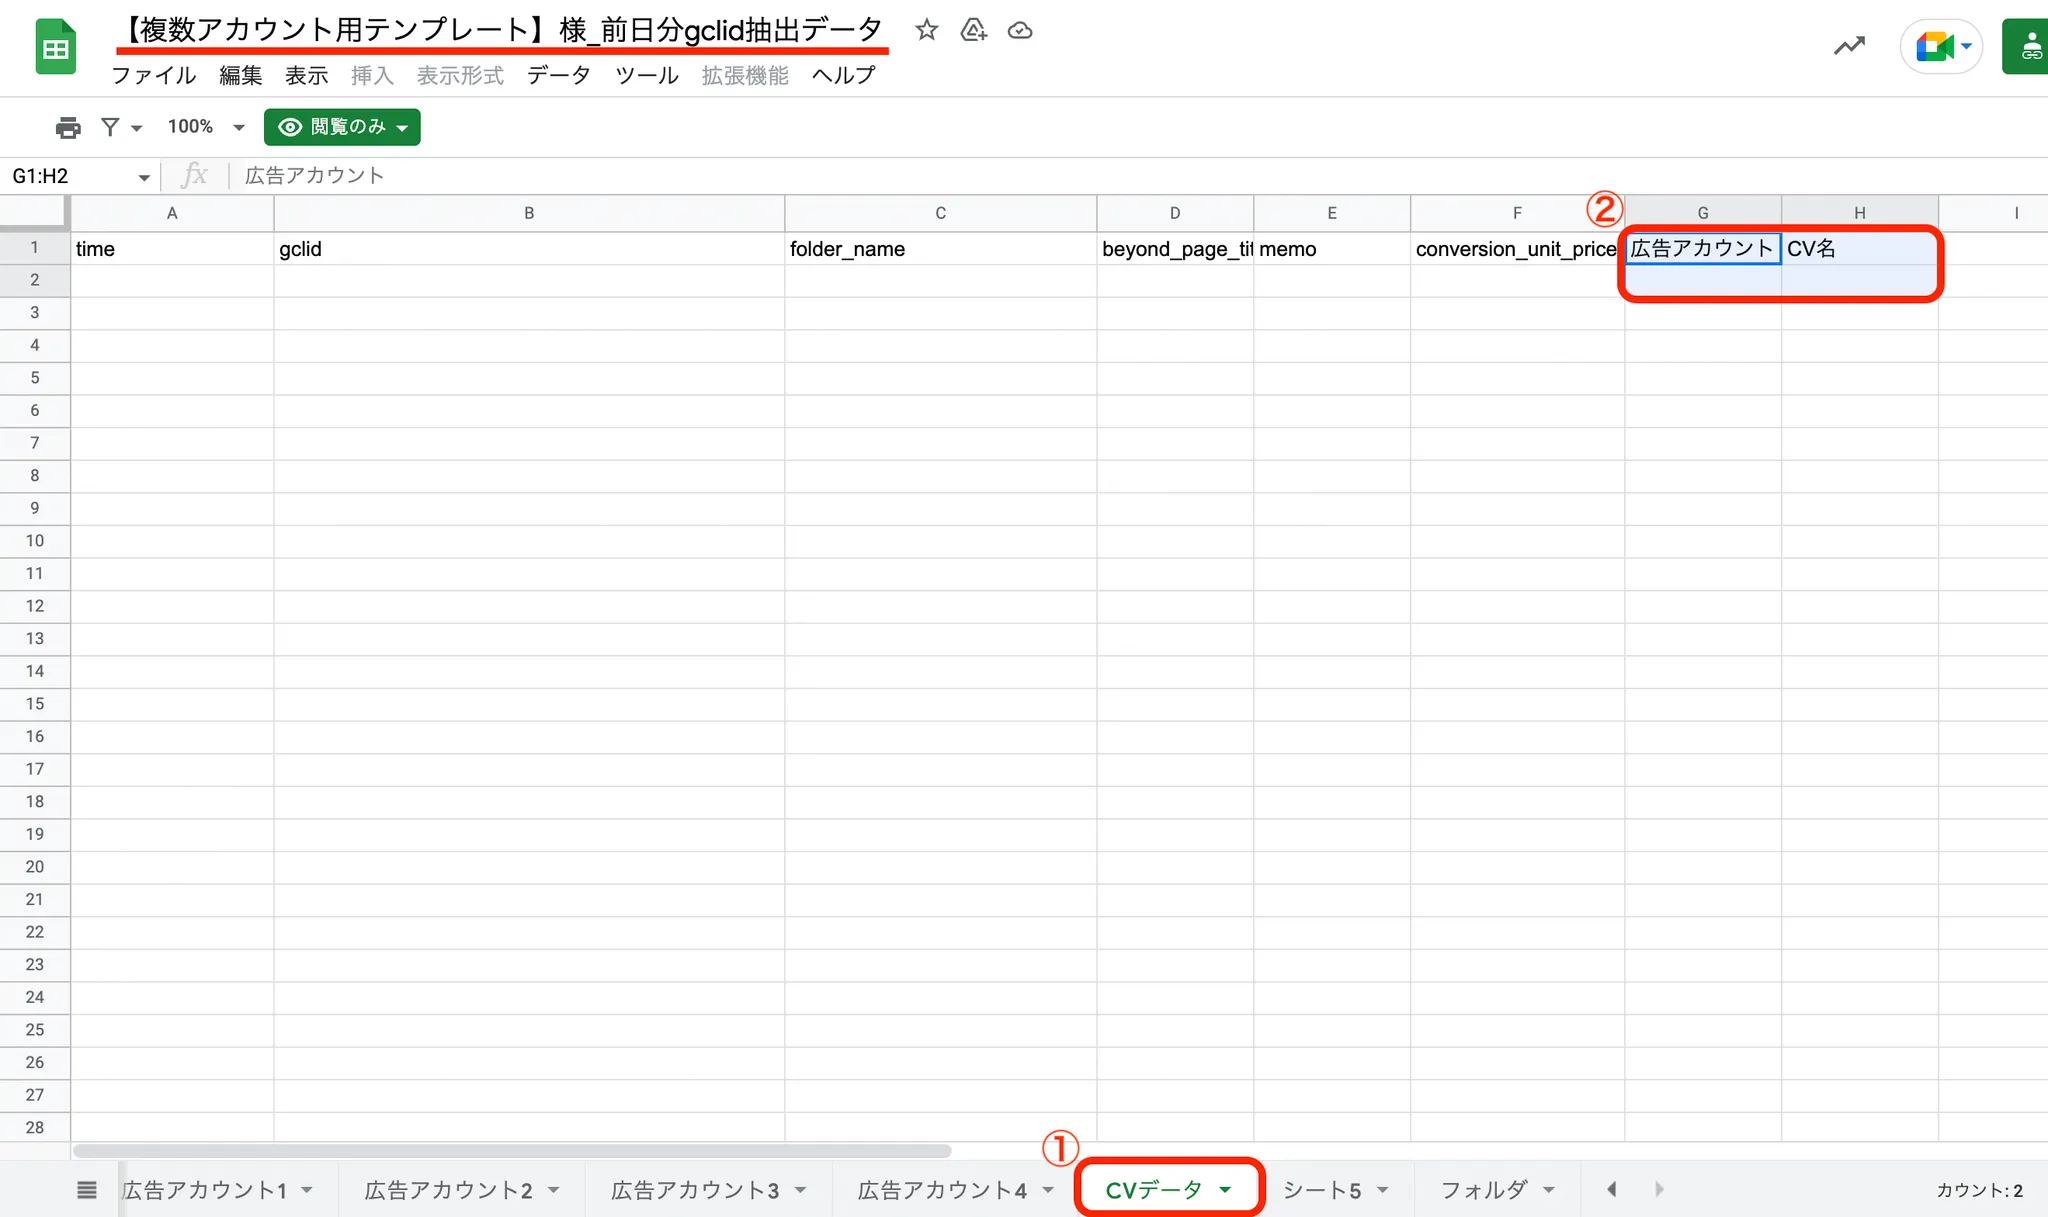Open the all sheets list icon

87,1189
